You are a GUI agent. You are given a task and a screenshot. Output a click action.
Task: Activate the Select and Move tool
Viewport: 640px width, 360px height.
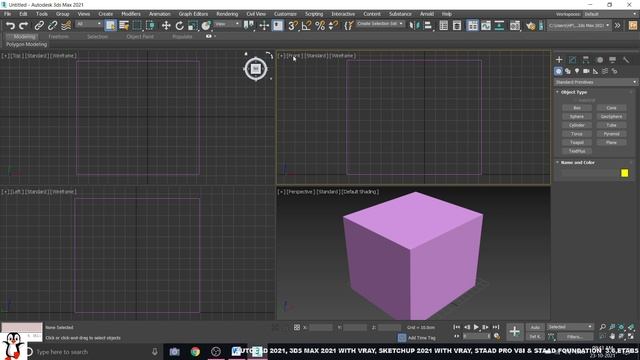click(166, 25)
